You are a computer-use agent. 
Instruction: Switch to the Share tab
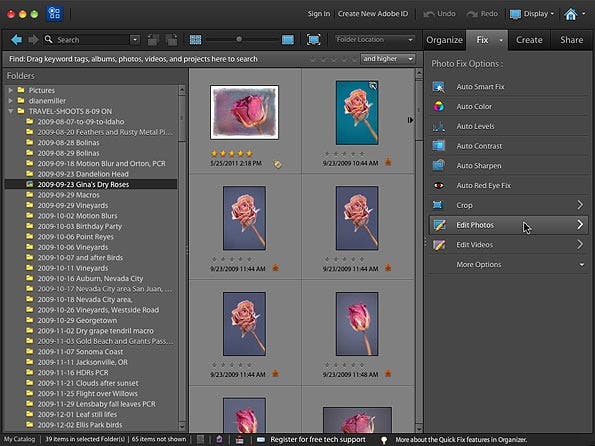[571, 40]
